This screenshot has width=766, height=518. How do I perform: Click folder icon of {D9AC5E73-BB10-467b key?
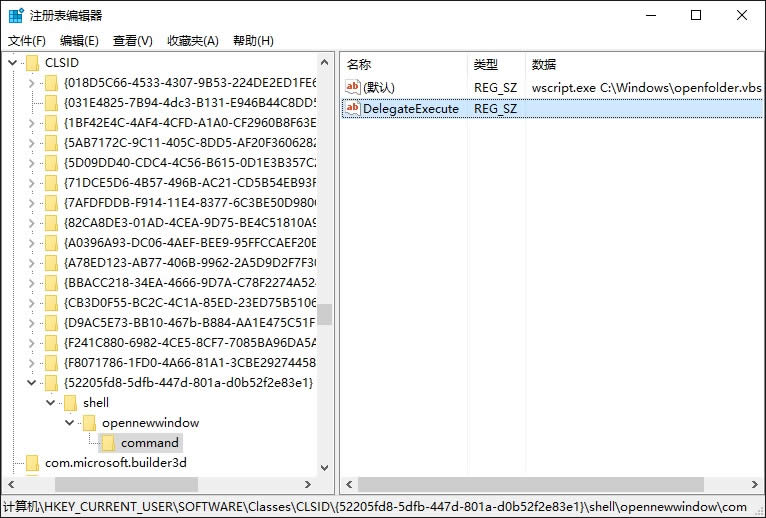click(x=51, y=323)
